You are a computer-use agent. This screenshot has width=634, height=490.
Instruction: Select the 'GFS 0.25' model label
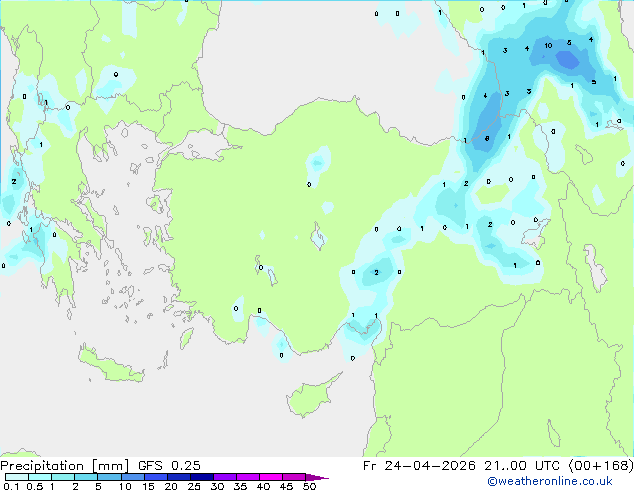[x=169, y=466]
